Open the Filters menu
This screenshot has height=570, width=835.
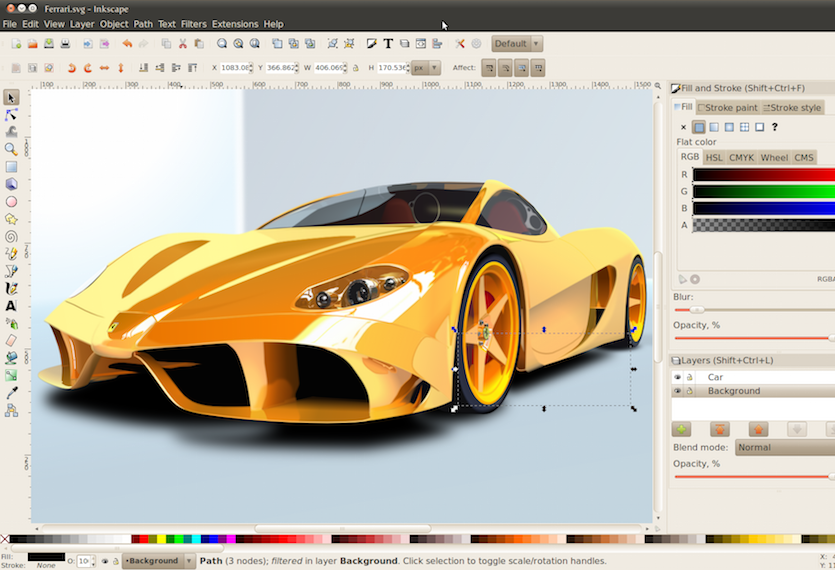(x=193, y=24)
